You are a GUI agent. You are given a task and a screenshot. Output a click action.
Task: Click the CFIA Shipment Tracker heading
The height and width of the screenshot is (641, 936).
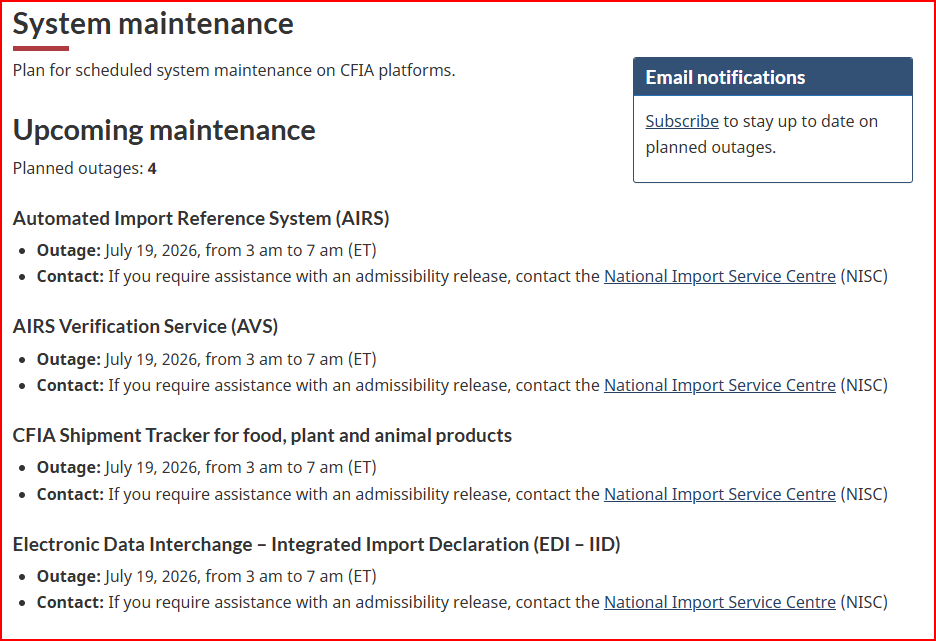coord(262,436)
